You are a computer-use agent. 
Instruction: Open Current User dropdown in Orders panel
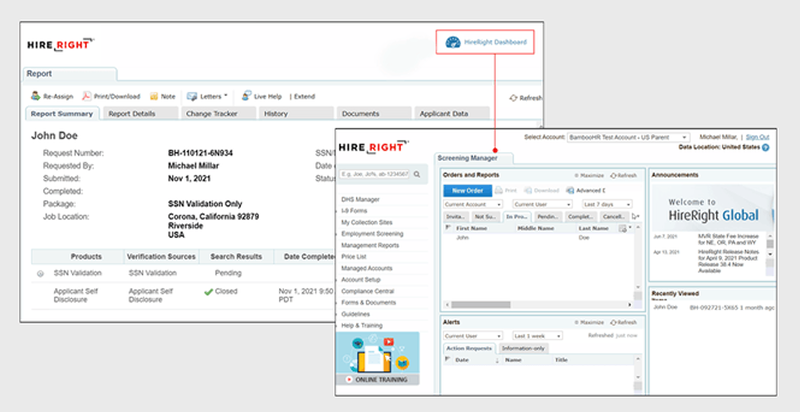click(x=542, y=204)
